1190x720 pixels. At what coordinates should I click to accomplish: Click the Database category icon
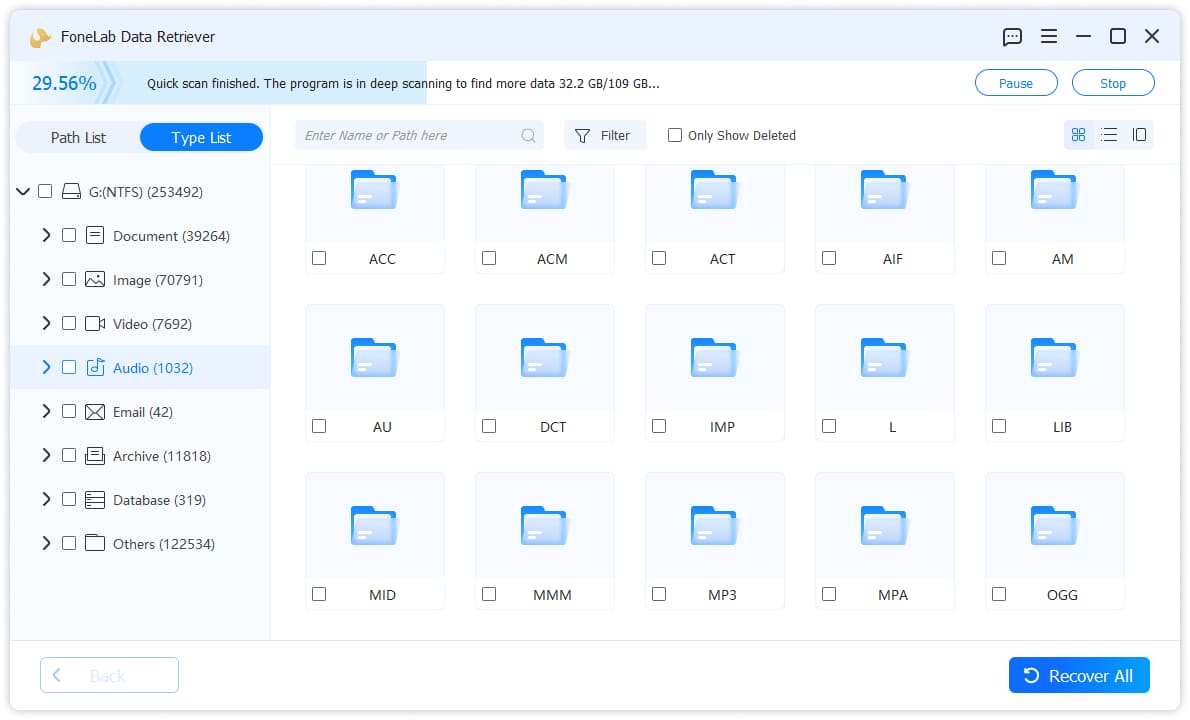95,500
